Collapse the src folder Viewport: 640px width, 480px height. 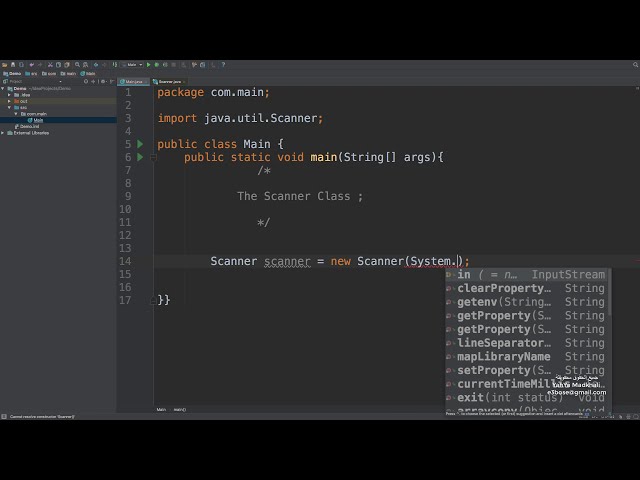pyautogui.click(x=9, y=107)
